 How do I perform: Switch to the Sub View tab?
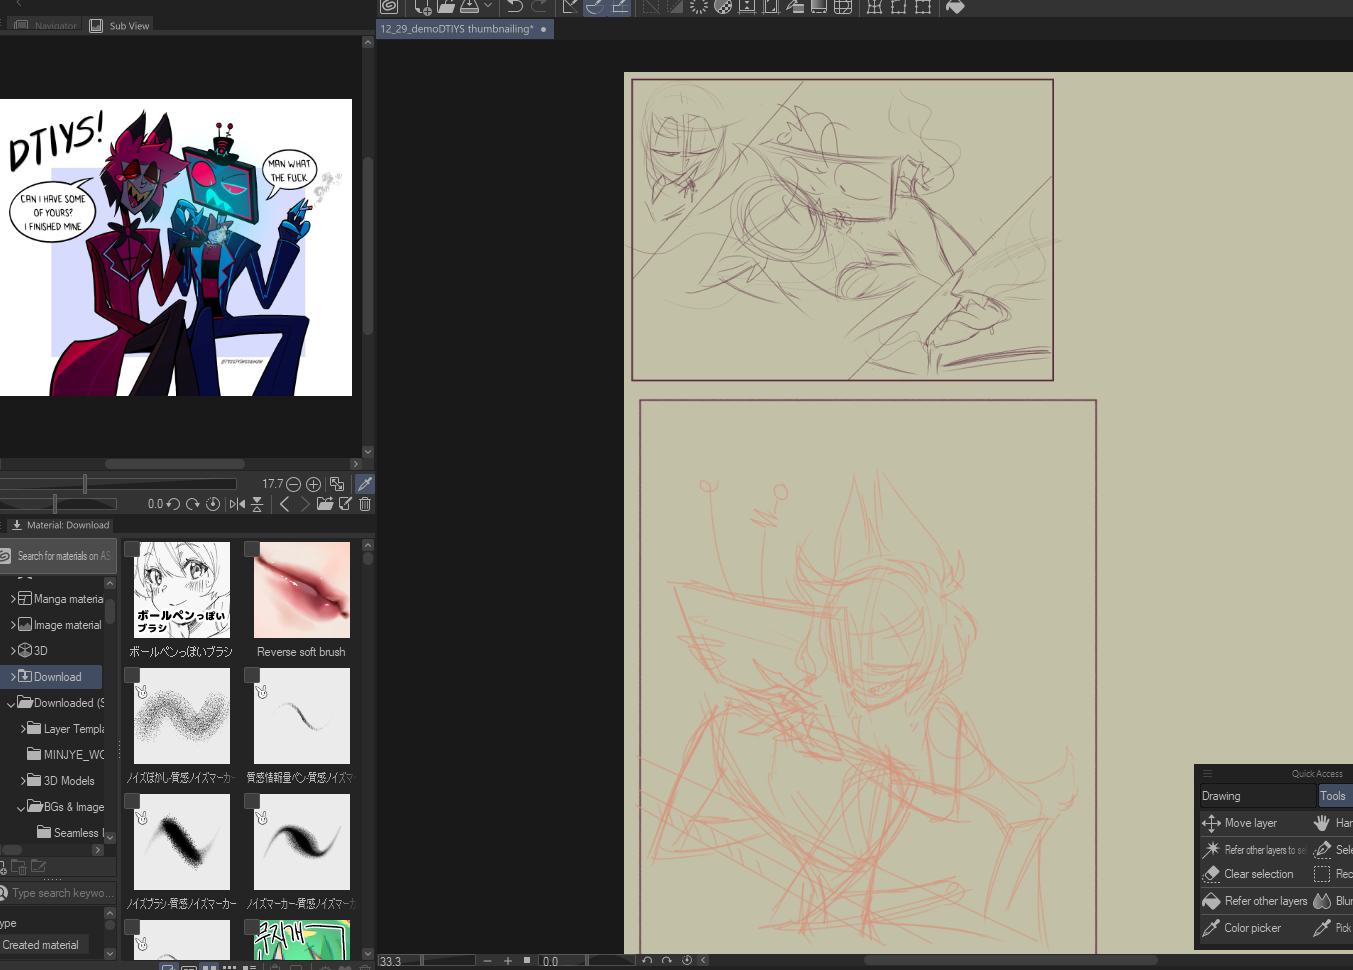tap(120, 26)
